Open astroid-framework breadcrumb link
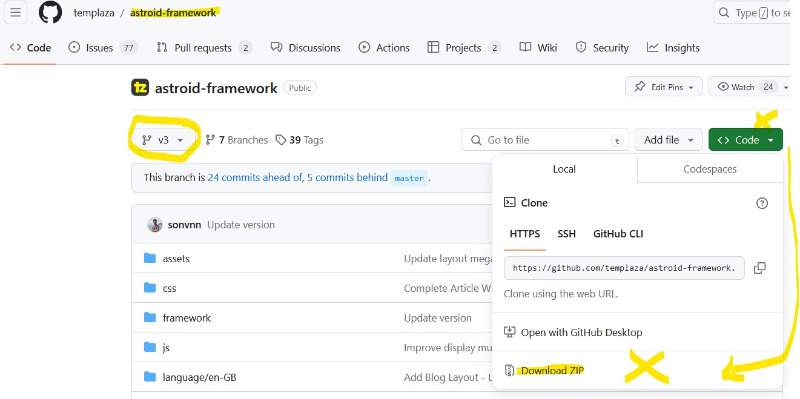This screenshot has width=800, height=399. click(173, 13)
